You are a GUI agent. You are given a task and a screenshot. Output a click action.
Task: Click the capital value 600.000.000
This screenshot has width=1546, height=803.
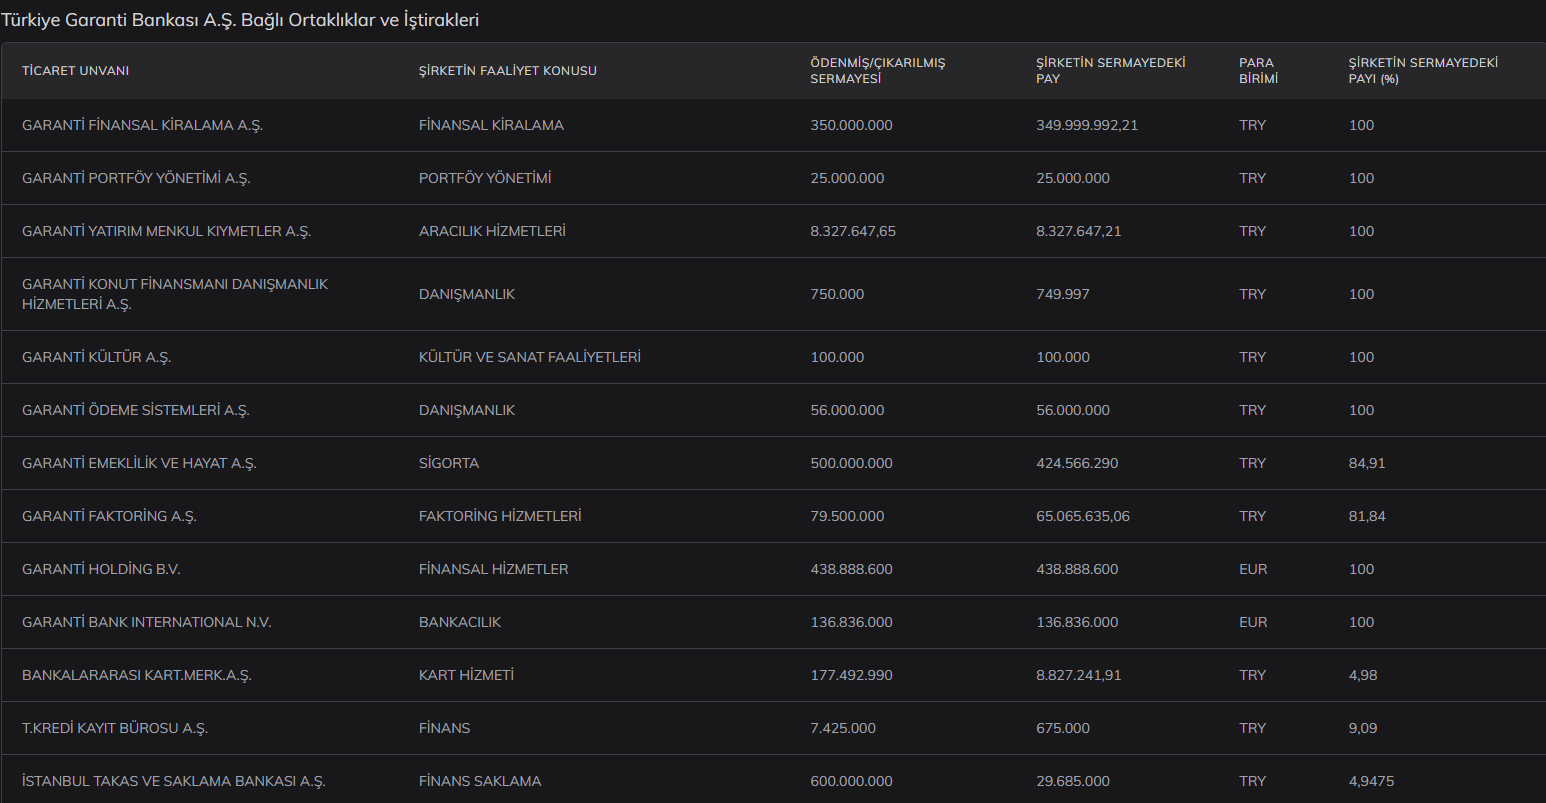coord(851,781)
